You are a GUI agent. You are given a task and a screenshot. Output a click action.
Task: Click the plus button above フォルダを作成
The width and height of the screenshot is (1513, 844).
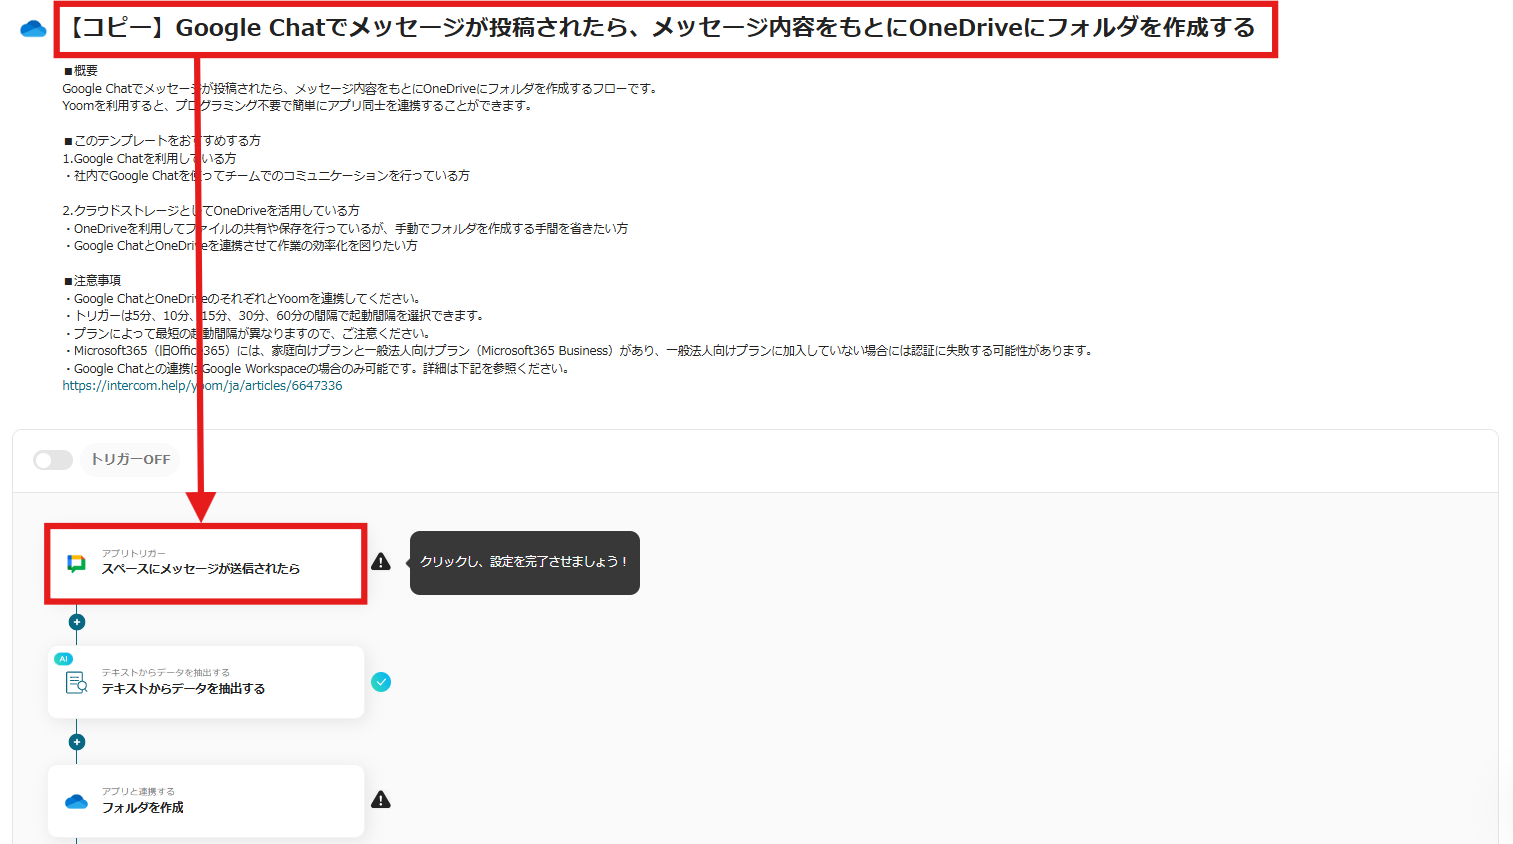tap(77, 741)
